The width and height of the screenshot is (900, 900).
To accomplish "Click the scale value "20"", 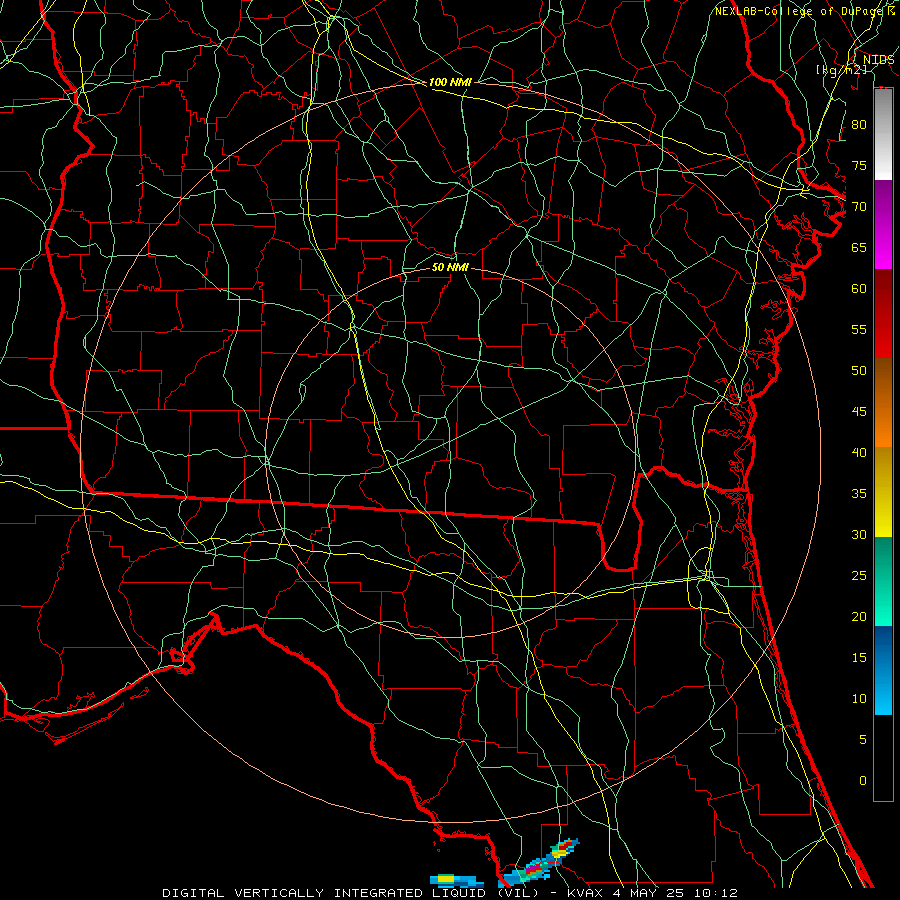I will (x=859, y=616).
